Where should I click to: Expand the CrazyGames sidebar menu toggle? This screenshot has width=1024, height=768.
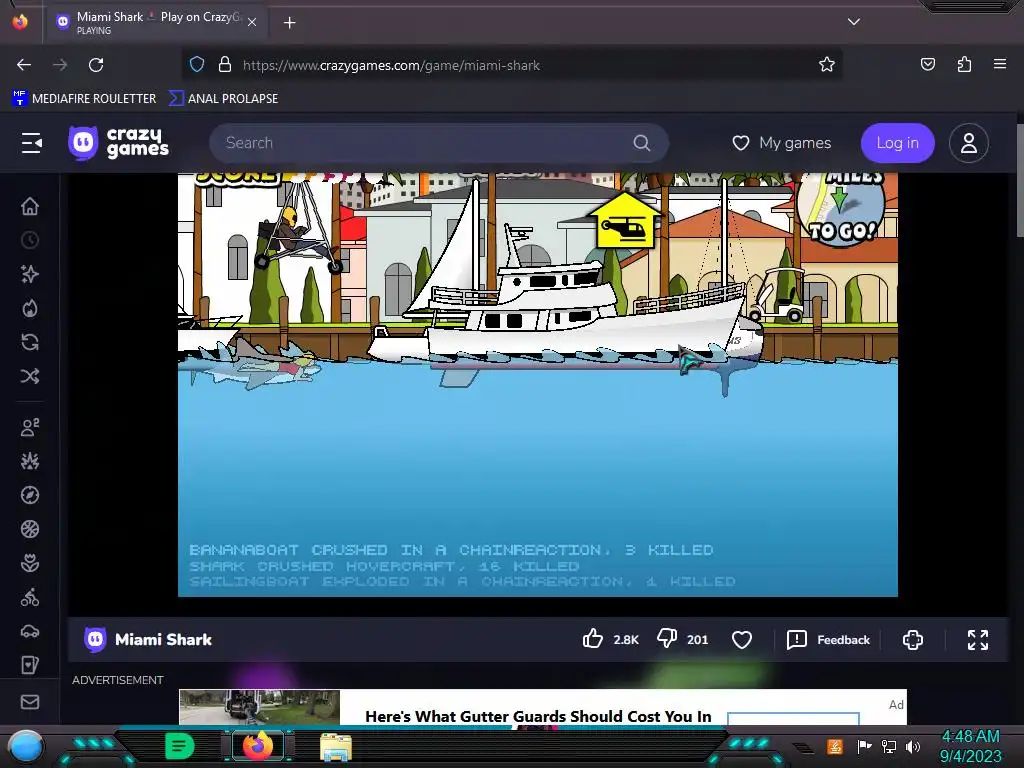31,143
